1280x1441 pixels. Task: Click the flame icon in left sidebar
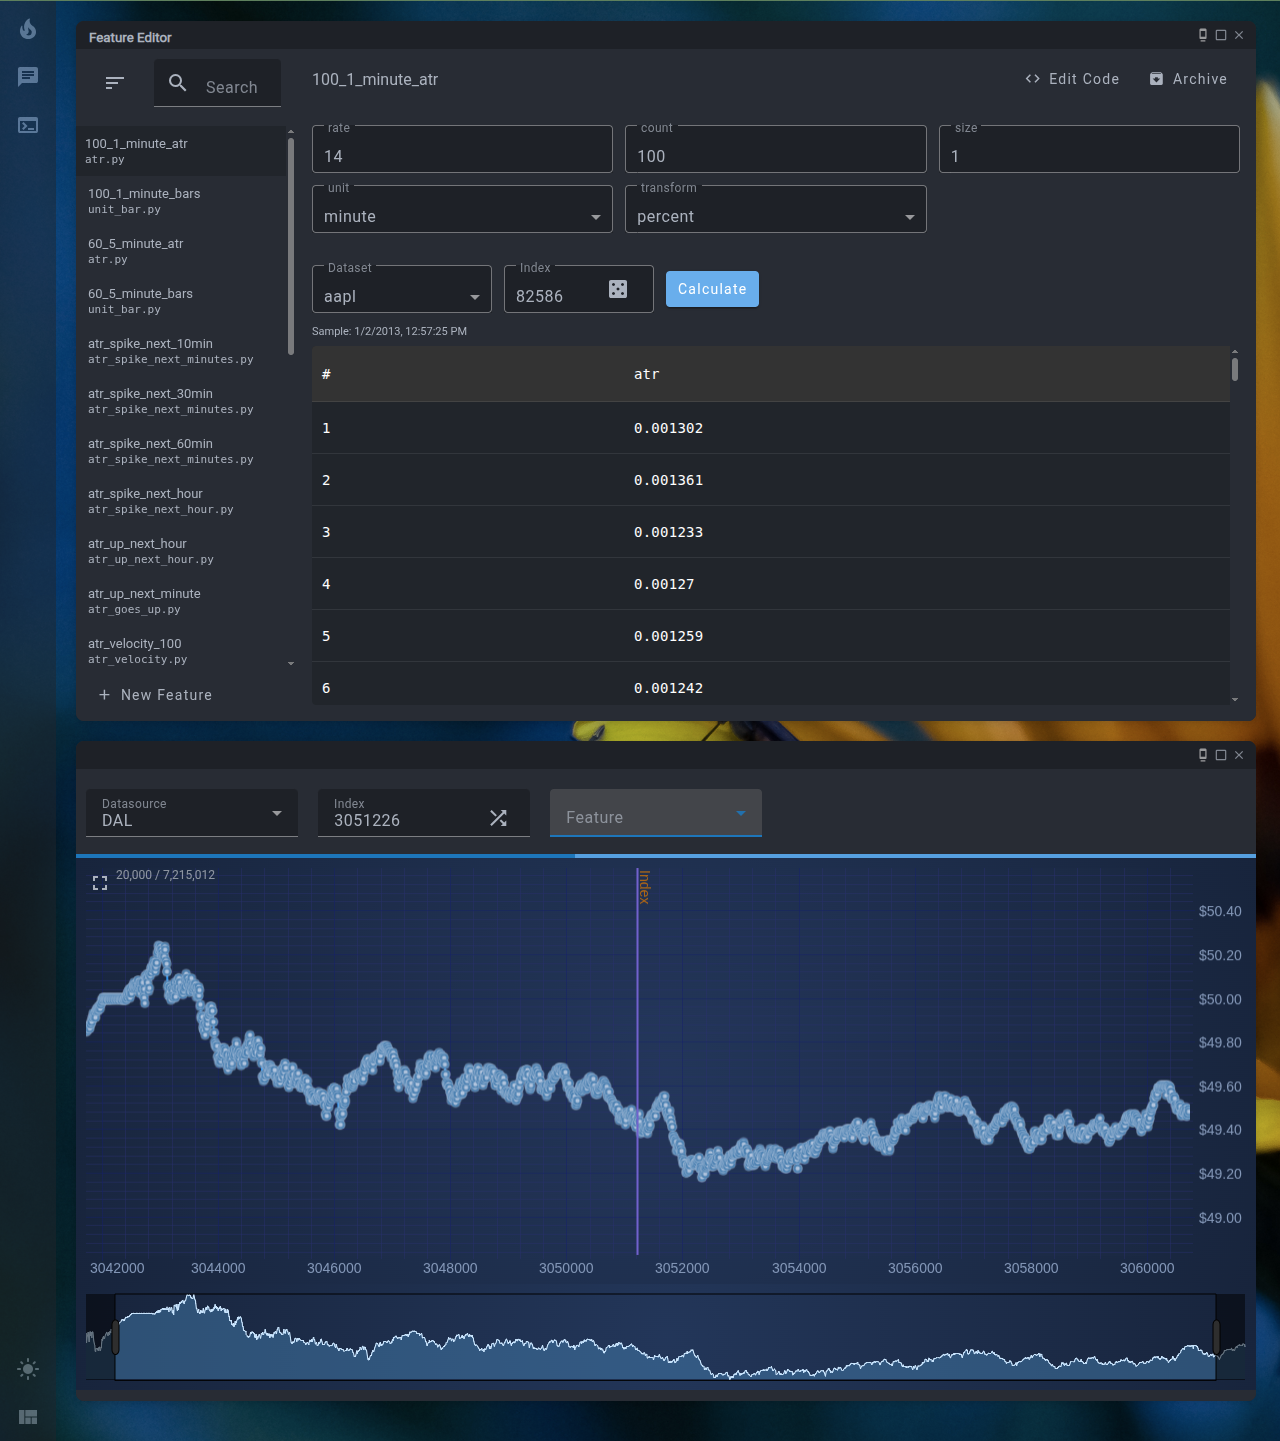pyautogui.click(x=28, y=29)
